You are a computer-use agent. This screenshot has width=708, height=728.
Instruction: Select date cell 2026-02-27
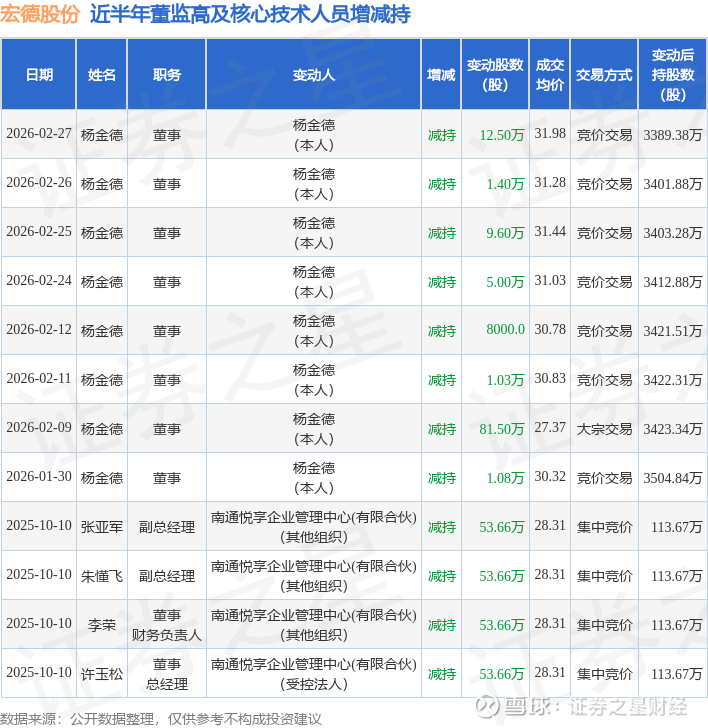[x=39, y=134]
